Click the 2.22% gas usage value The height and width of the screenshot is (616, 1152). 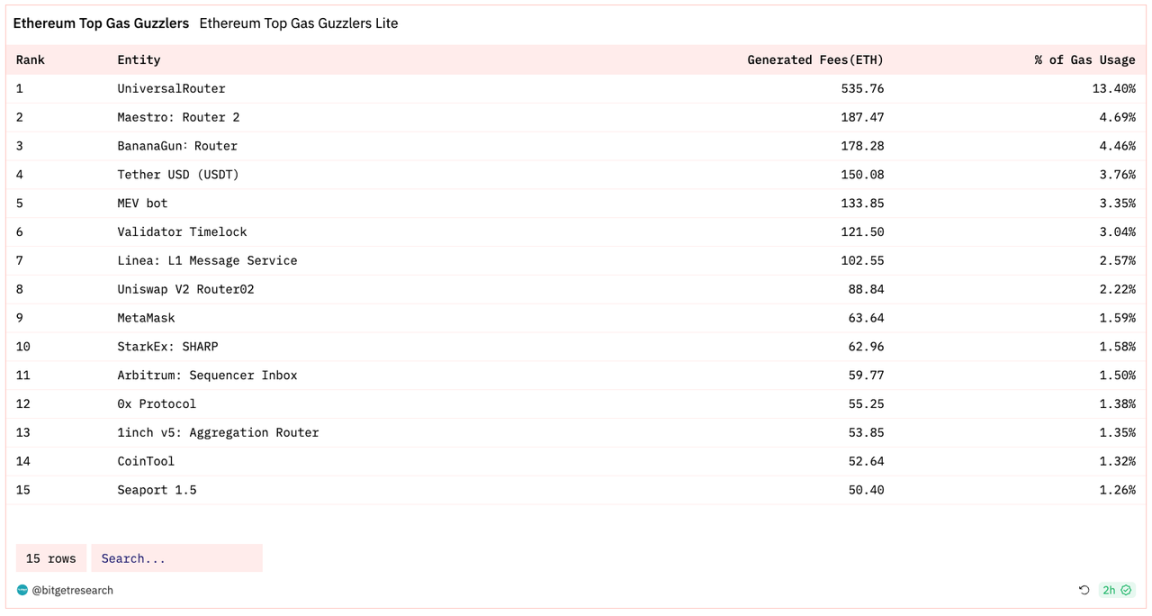1117,289
